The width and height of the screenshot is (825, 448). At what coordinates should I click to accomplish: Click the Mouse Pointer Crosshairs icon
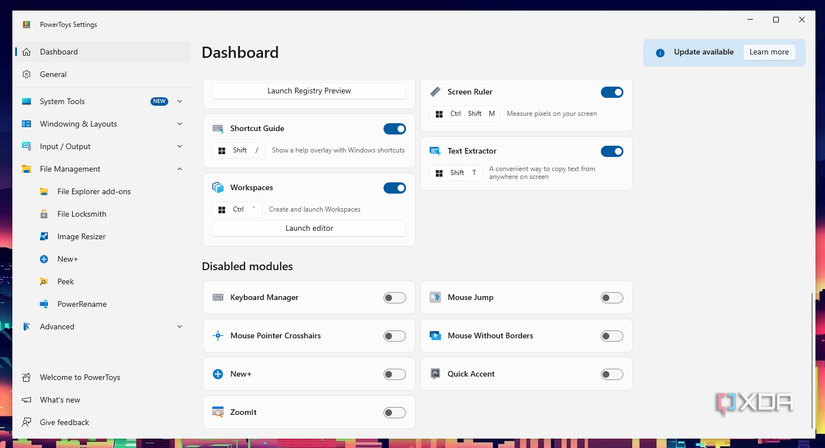pyautogui.click(x=218, y=336)
